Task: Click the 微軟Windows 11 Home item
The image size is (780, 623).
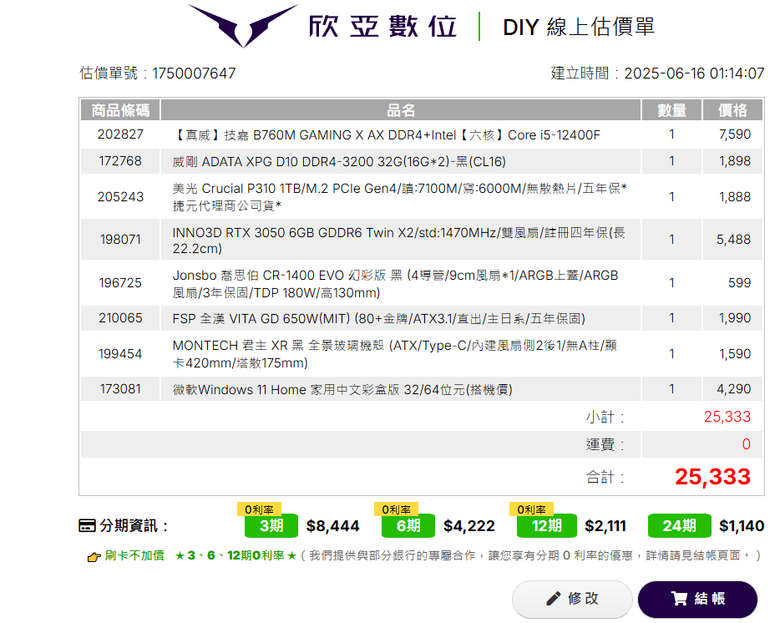Action: tap(342, 390)
